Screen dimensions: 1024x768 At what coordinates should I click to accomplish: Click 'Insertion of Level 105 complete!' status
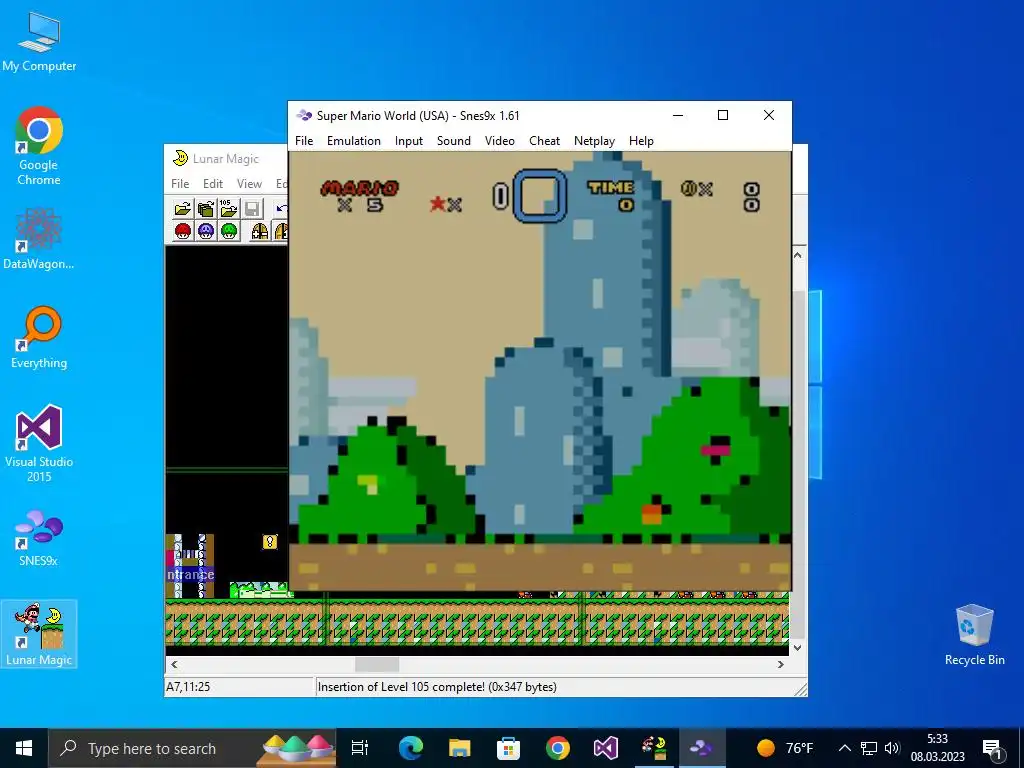tap(436, 687)
